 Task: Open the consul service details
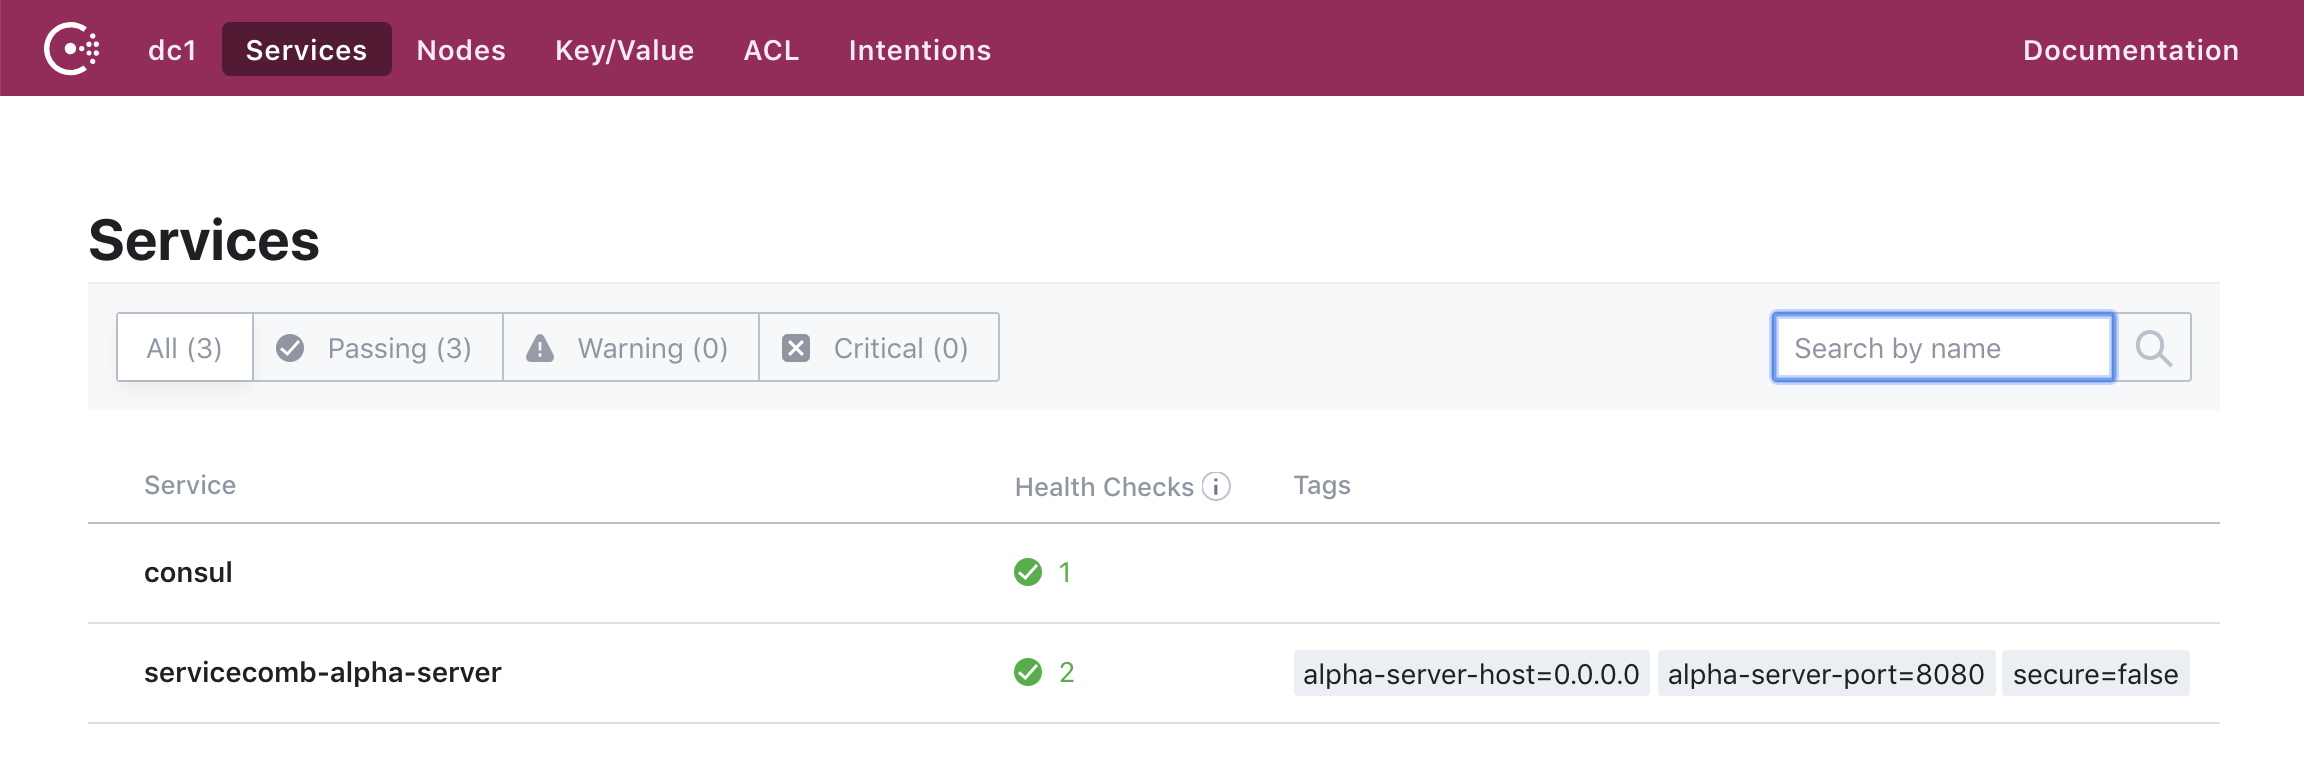(x=188, y=572)
